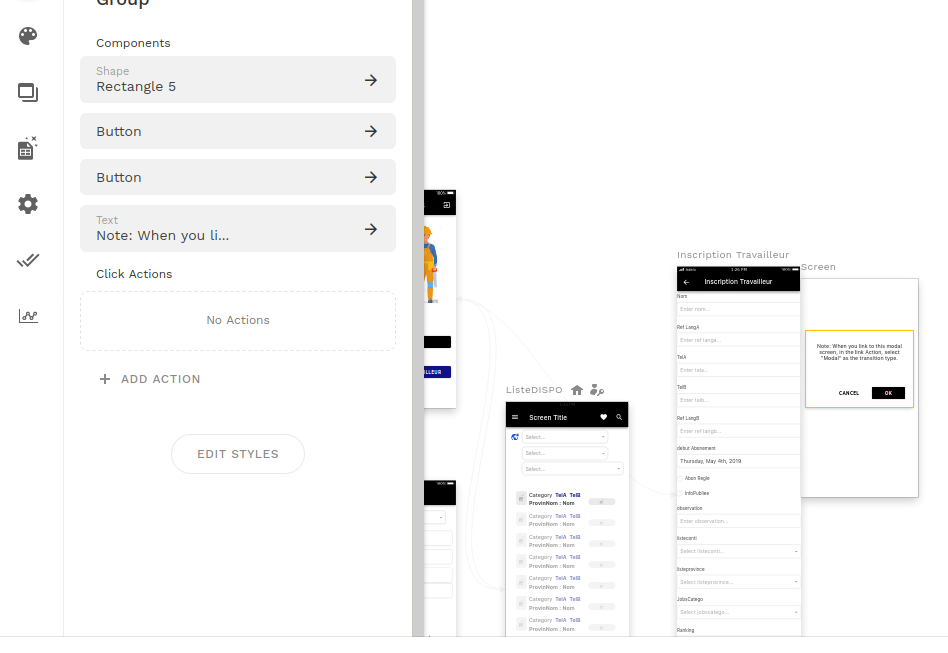
Task: Open the Select listeconti dropdown
Action: coord(738,551)
